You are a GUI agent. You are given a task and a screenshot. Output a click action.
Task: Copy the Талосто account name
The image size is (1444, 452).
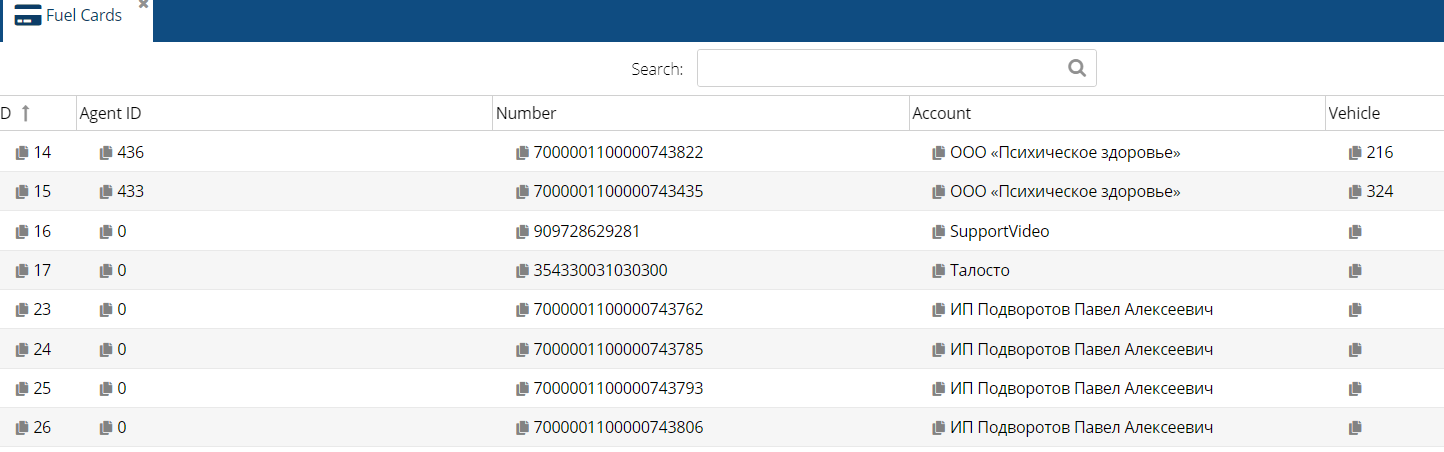[x=938, y=271]
